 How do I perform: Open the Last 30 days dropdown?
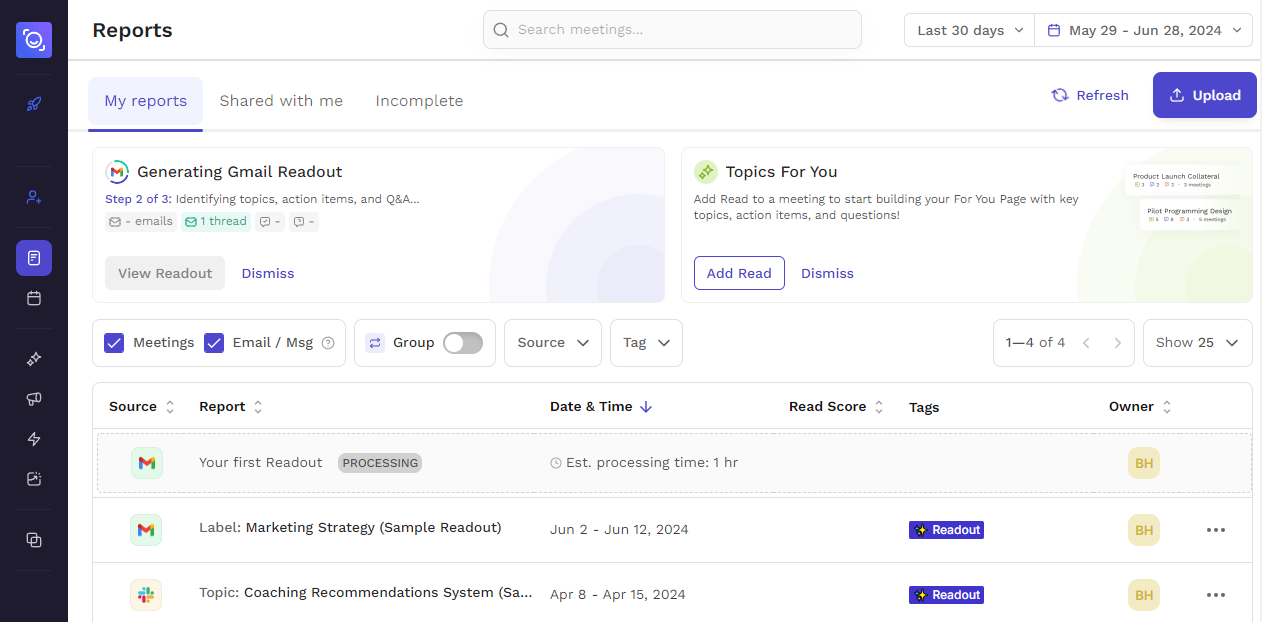970,30
